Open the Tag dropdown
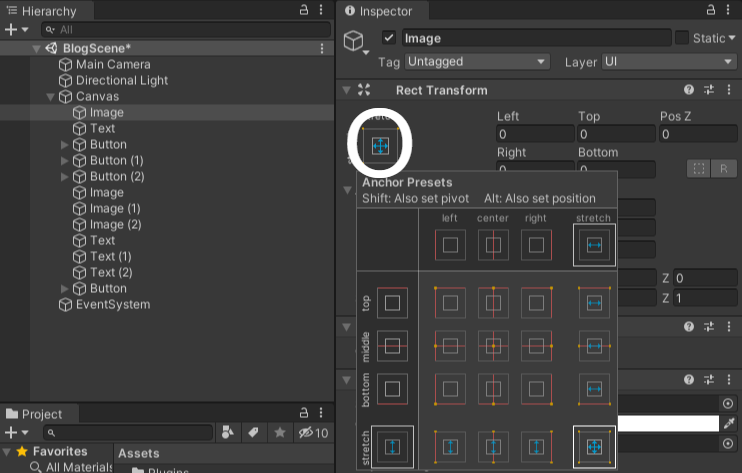The image size is (742, 473). click(477, 62)
